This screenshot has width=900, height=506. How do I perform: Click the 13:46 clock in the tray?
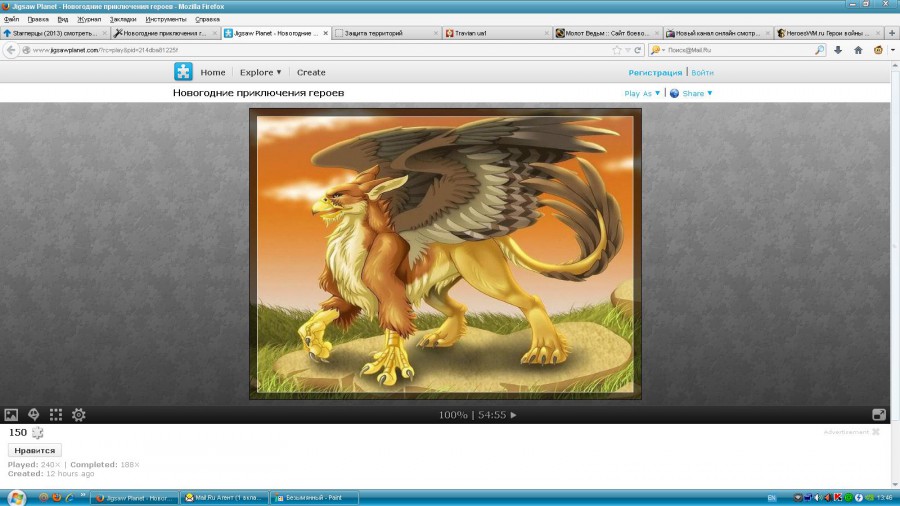pyautogui.click(x=885, y=498)
